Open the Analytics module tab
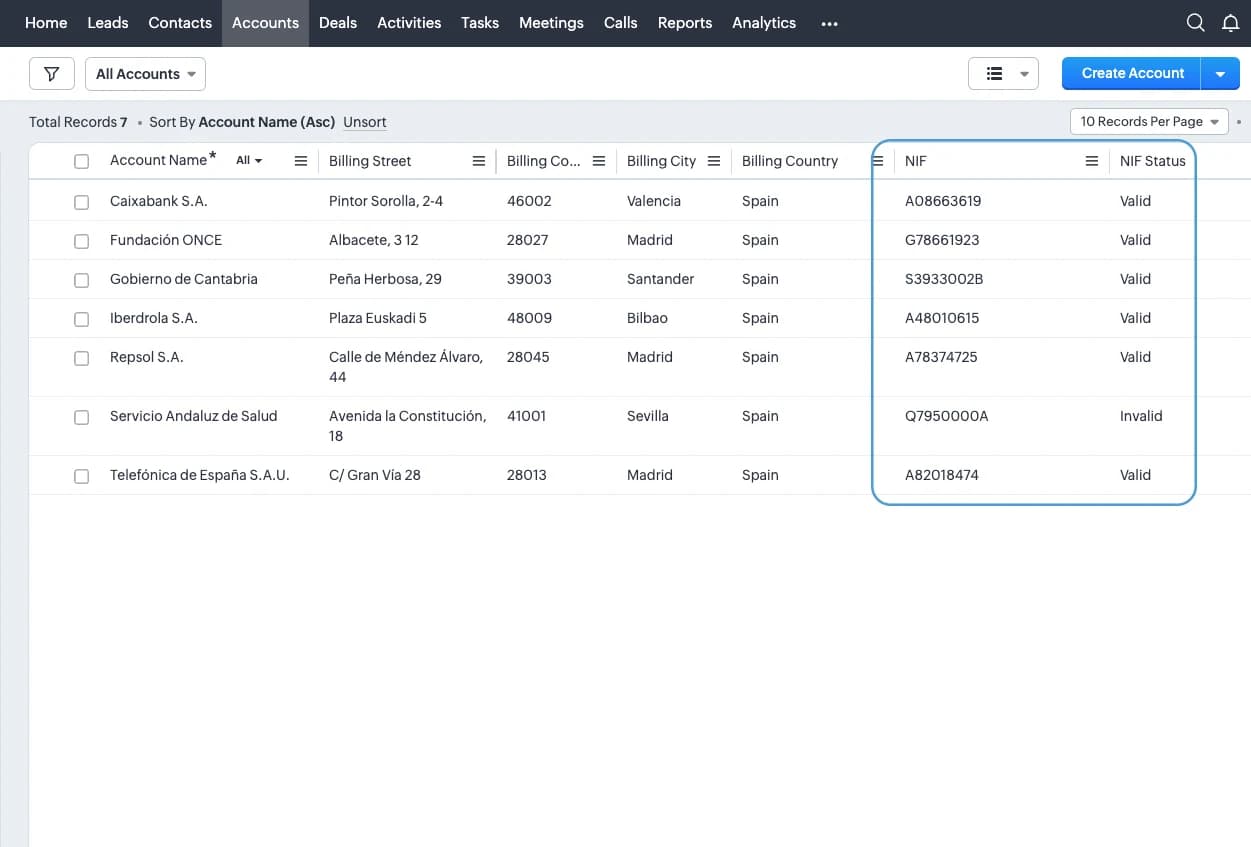This screenshot has width=1251, height=847. (764, 23)
